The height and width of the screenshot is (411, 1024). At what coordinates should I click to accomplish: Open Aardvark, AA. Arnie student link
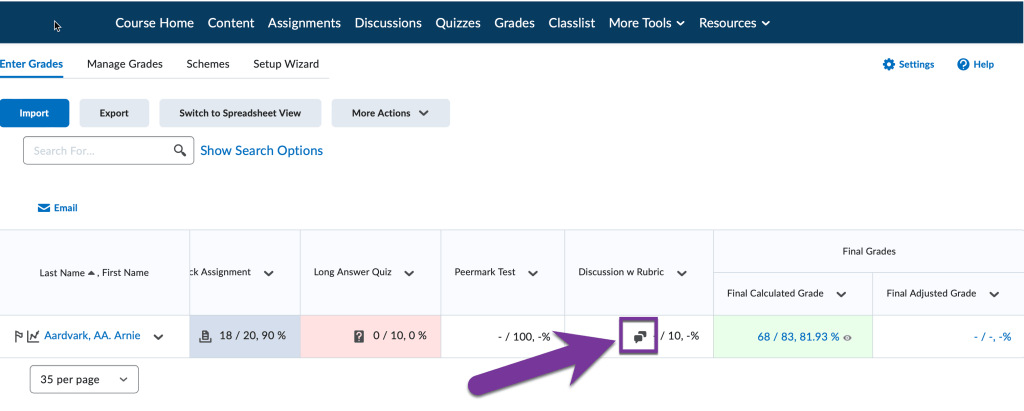coord(92,336)
